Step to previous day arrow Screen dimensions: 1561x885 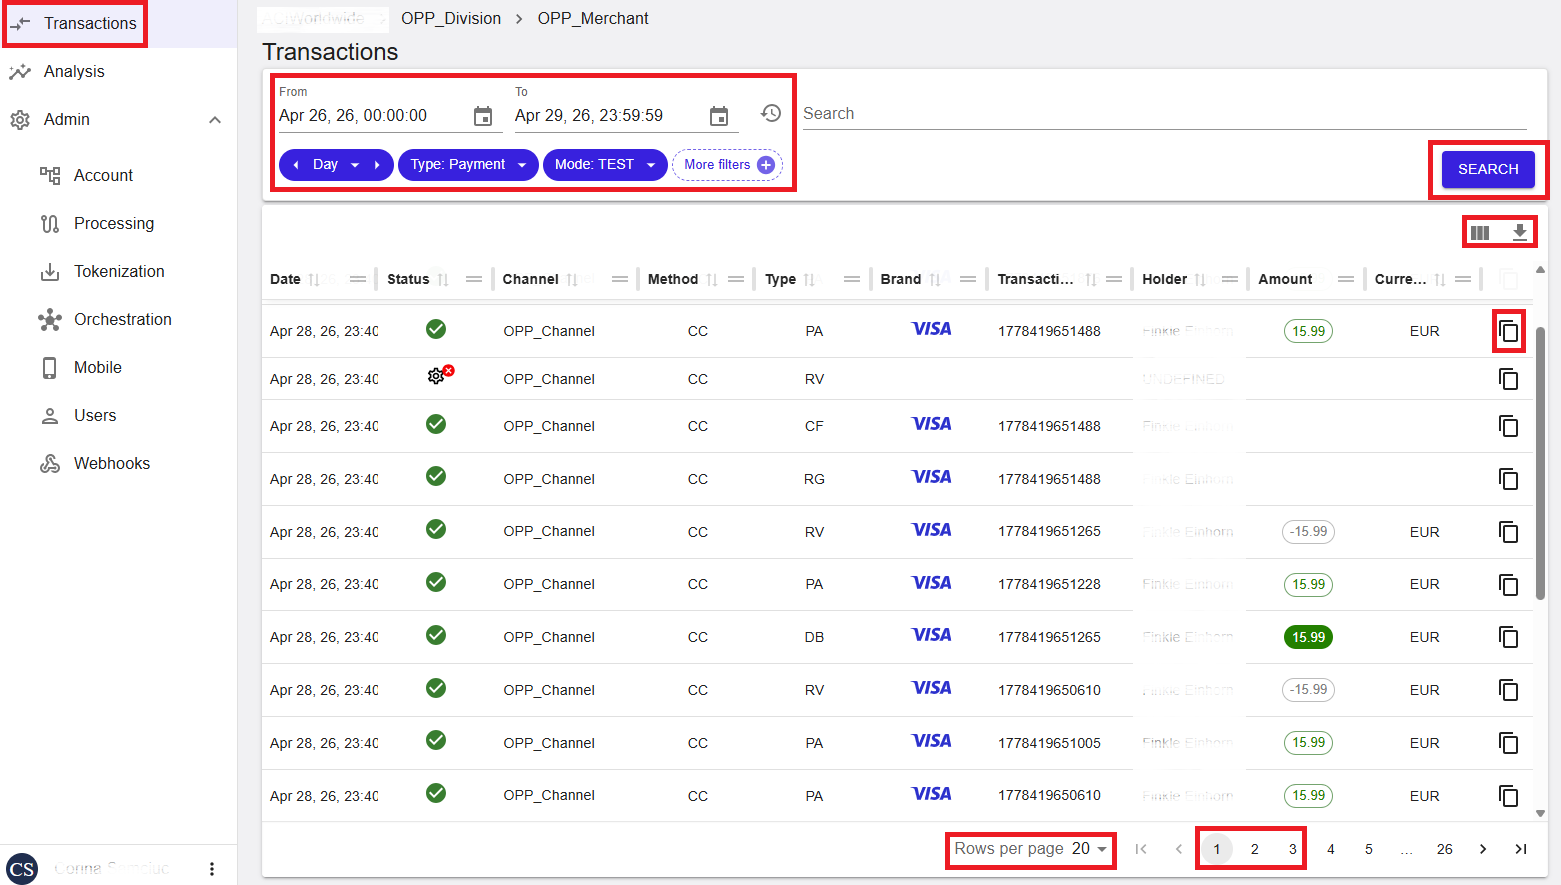tap(296, 165)
